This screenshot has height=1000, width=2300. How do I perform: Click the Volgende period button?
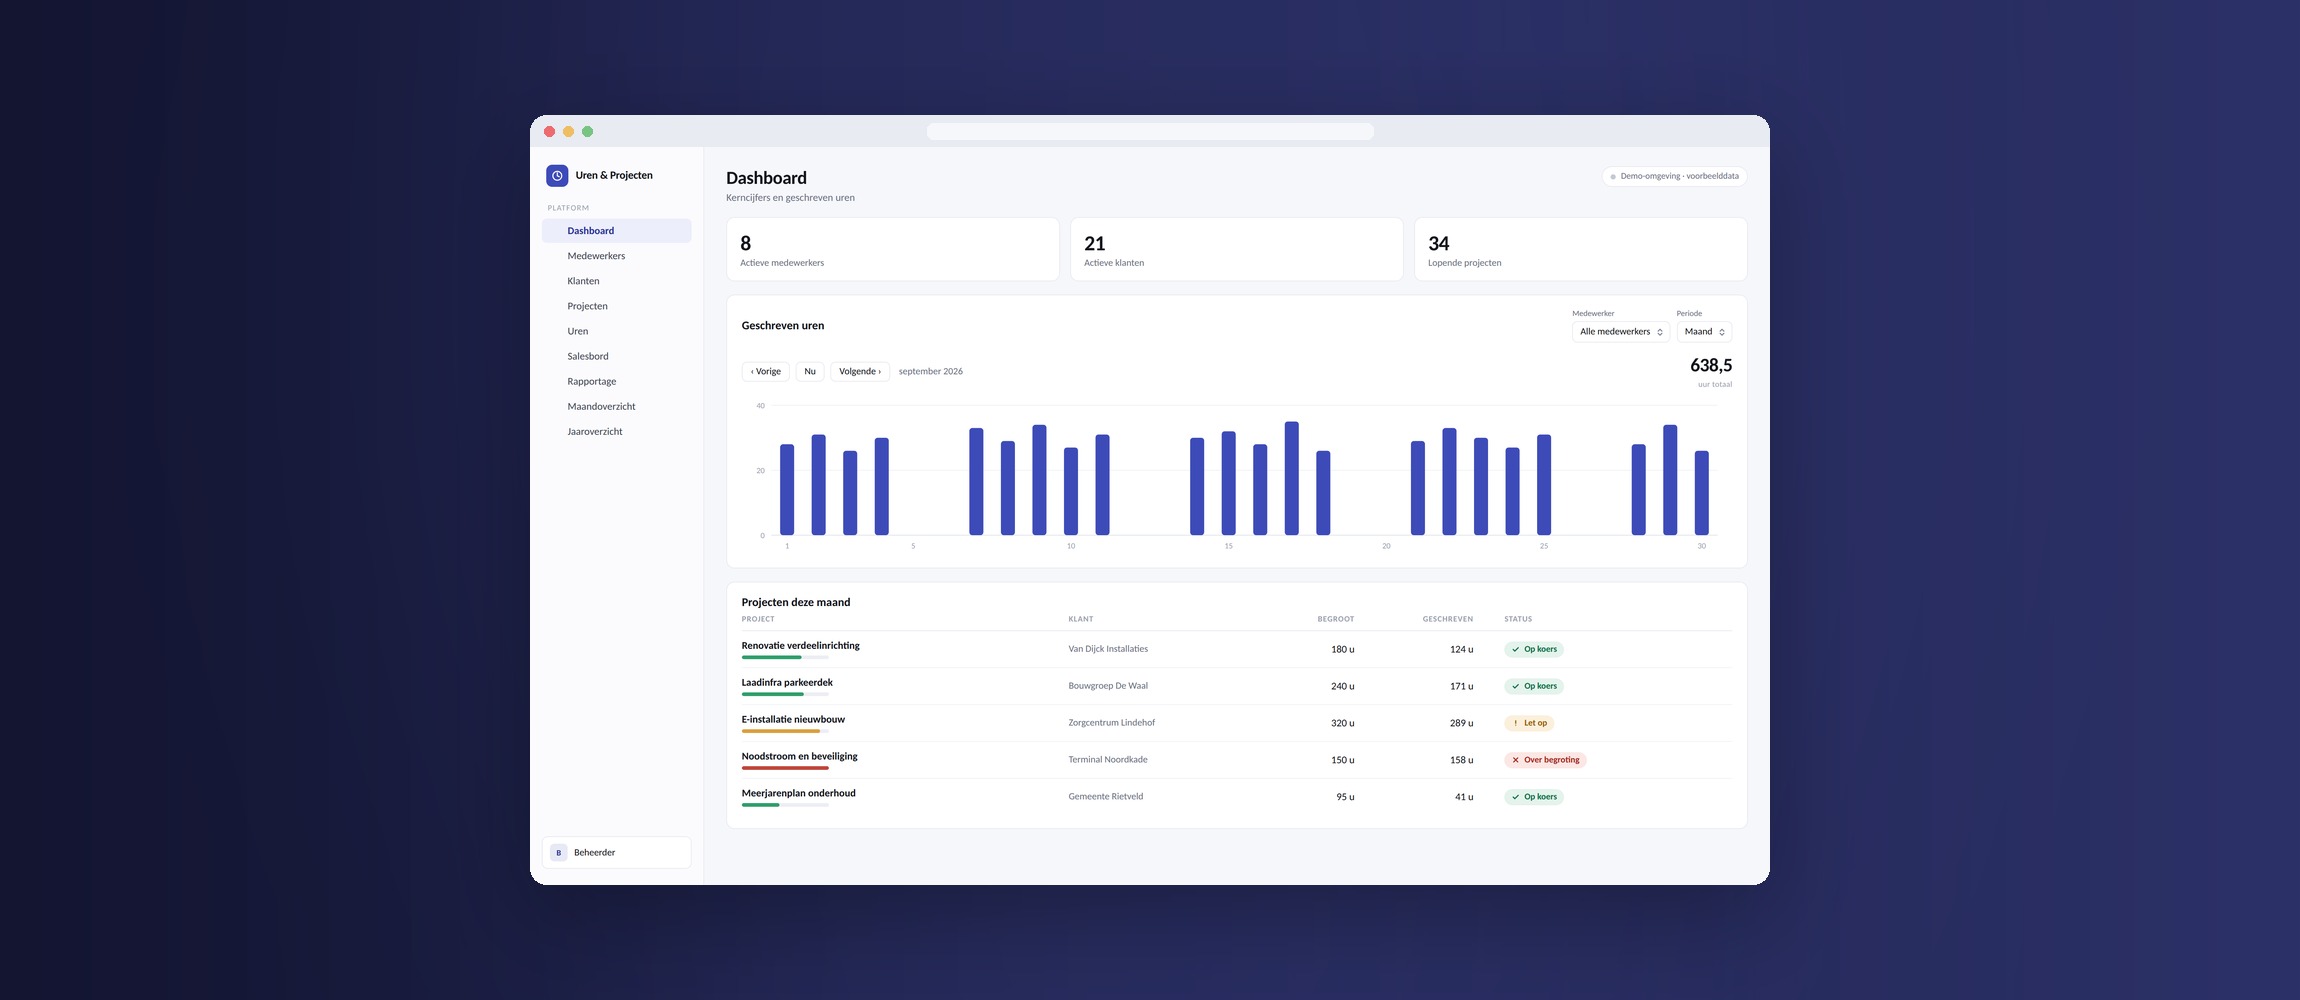pyautogui.click(x=860, y=372)
